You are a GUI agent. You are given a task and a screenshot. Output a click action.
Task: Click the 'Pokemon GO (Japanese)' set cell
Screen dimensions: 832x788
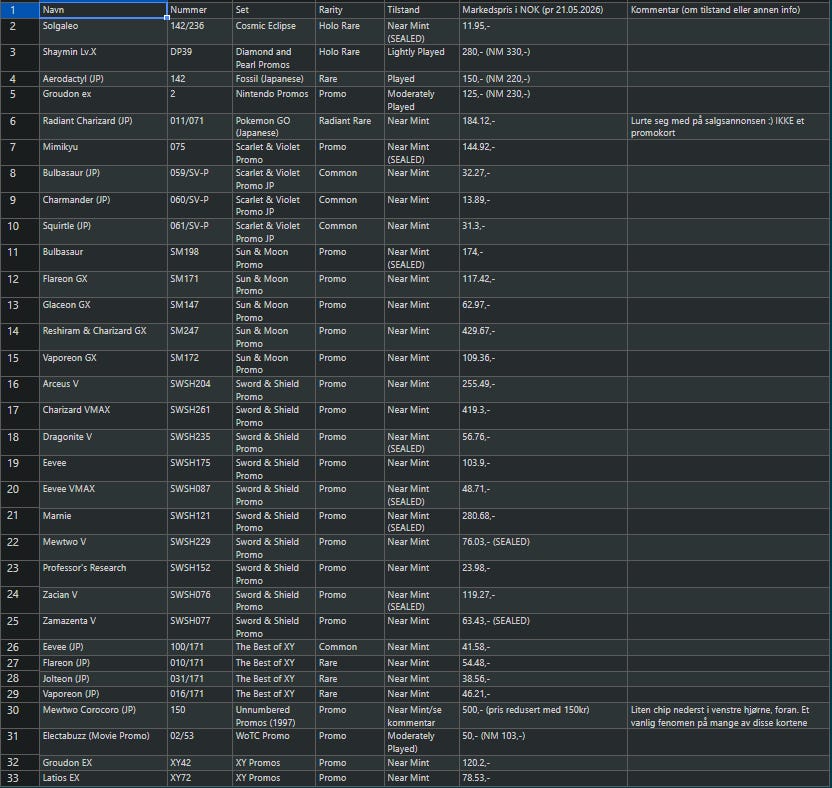tap(274, 126)
